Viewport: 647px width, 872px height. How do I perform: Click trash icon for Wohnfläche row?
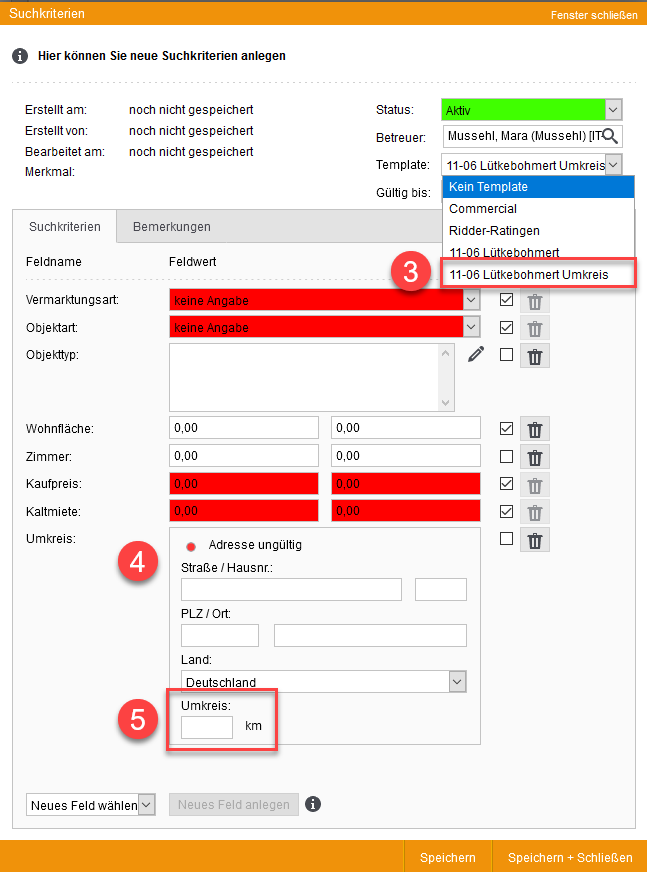tap(535, 429)
